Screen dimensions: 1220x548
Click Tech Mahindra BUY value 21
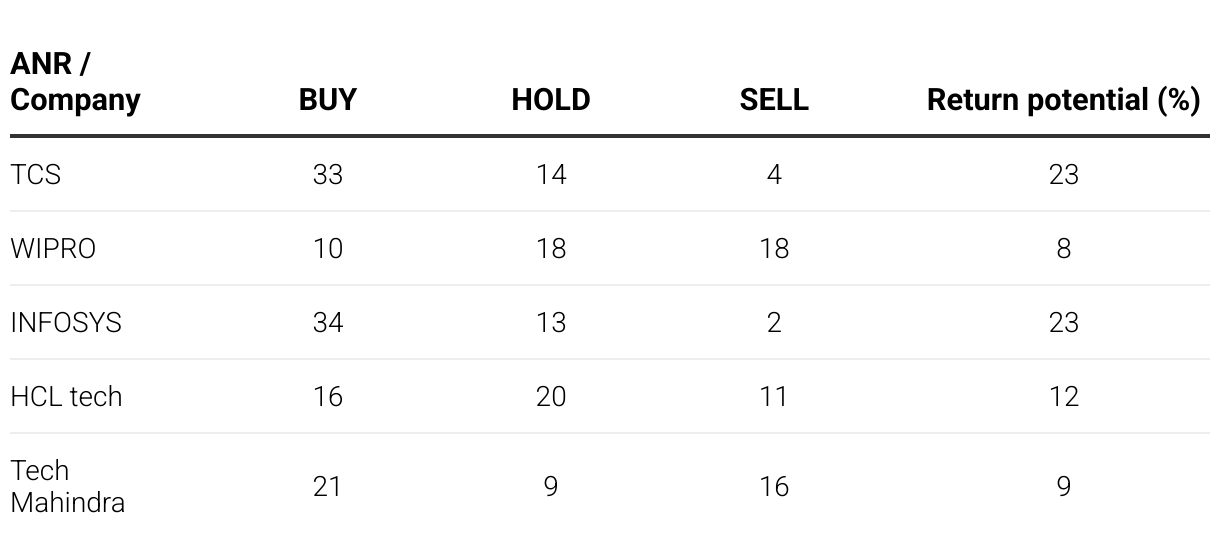pyautogui.click(x=328, y=487)
